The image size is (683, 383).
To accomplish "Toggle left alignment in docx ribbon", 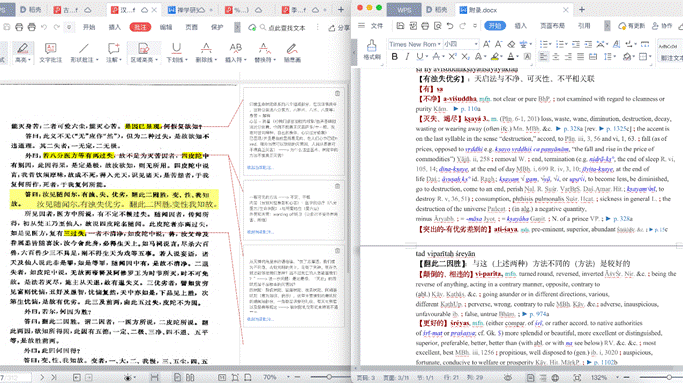I will tap(543, 57).
